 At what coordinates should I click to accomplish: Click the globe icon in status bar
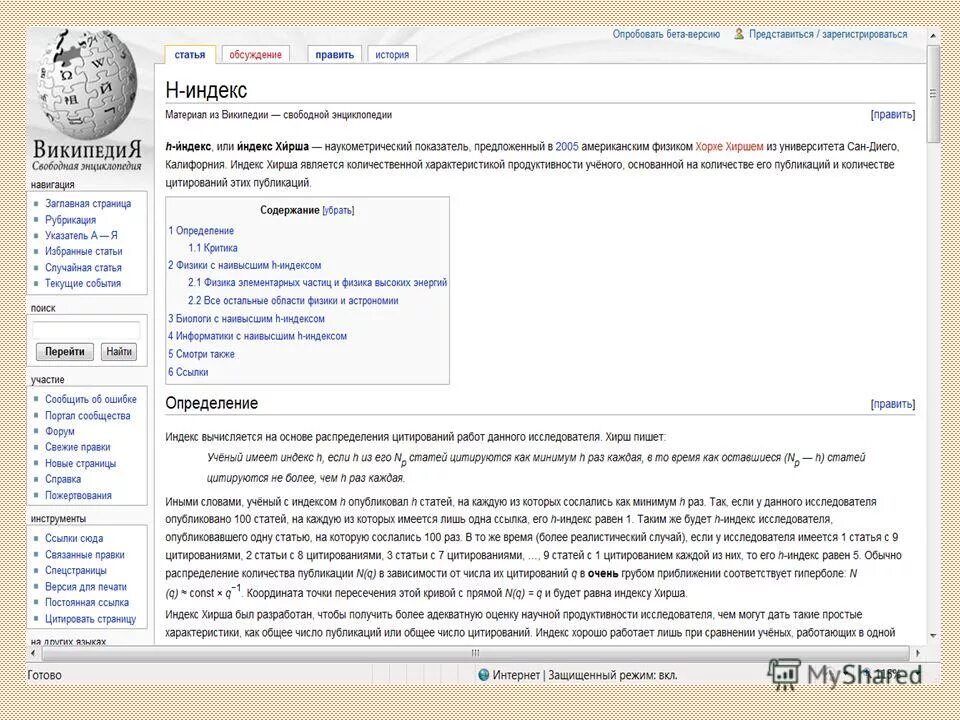484,675
